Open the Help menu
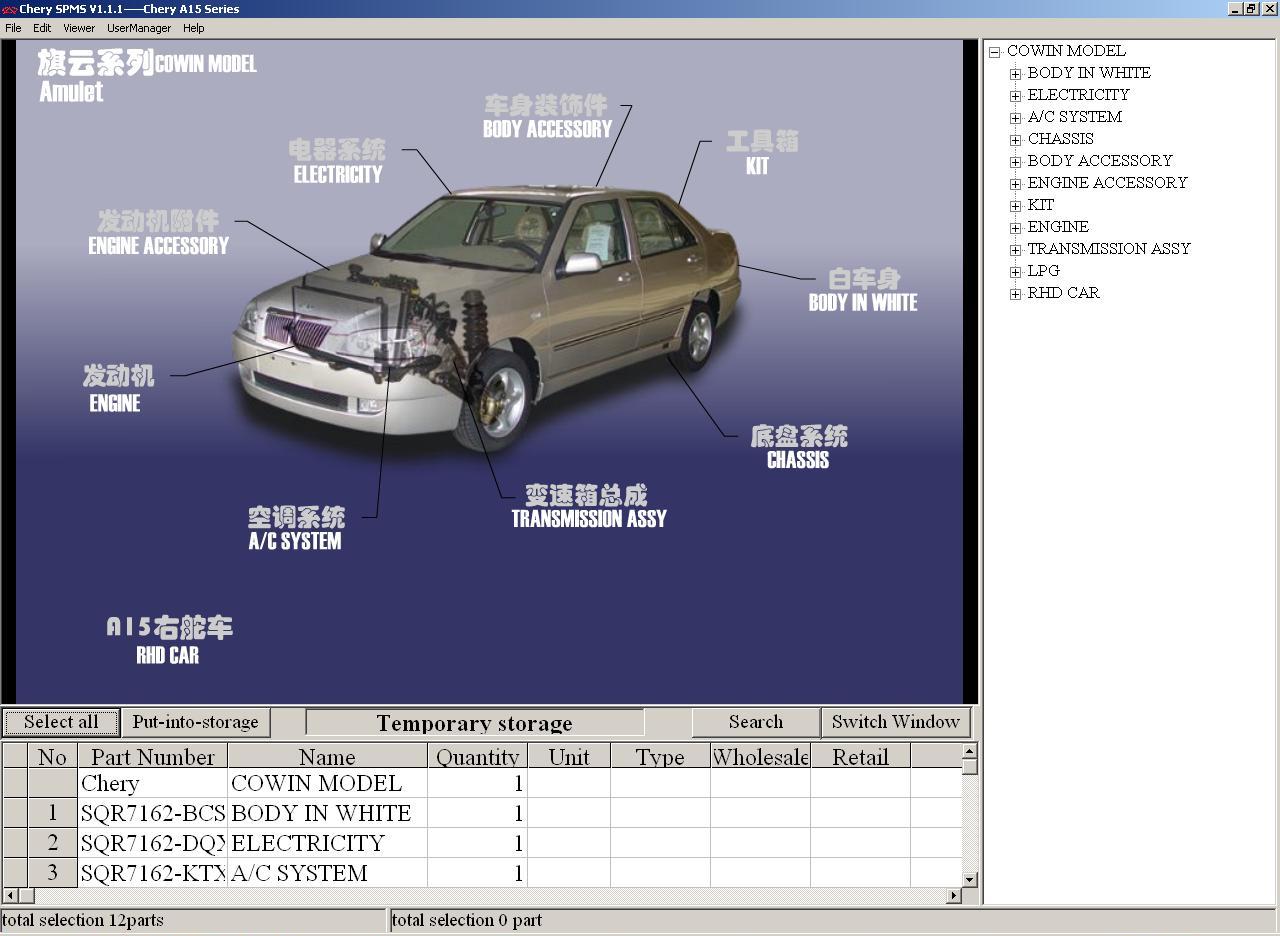 [x=193, y=28]
